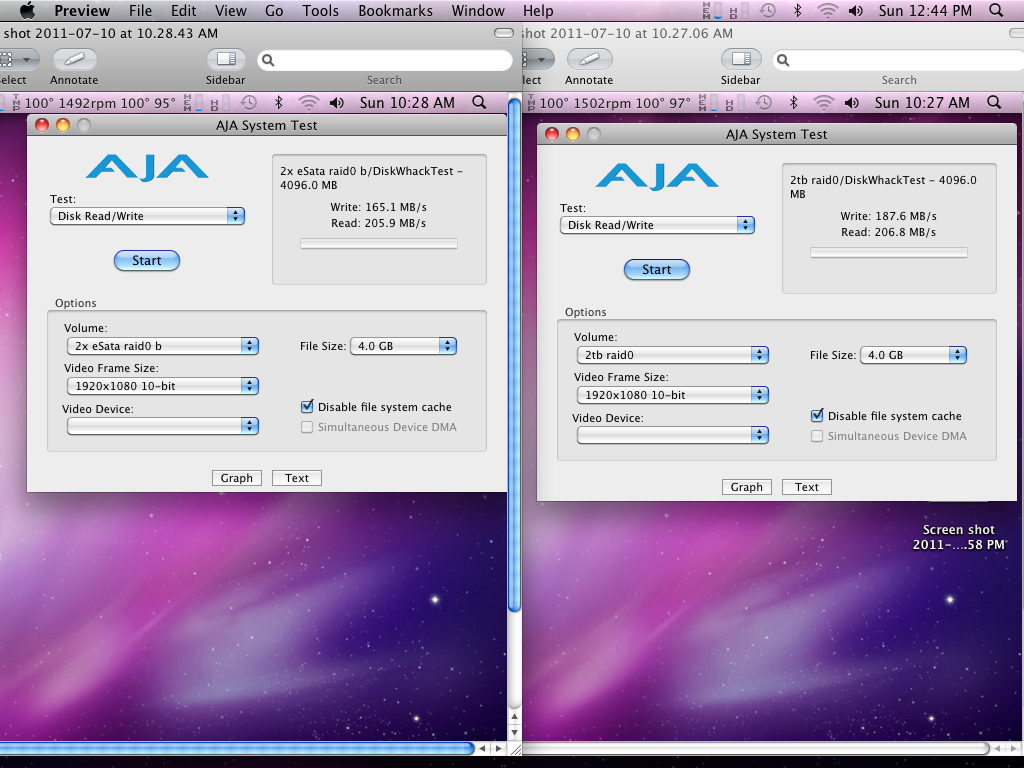Screen dimensions: 1024x768
Task: Open the Preview application menu
Action: click(82, 10)
